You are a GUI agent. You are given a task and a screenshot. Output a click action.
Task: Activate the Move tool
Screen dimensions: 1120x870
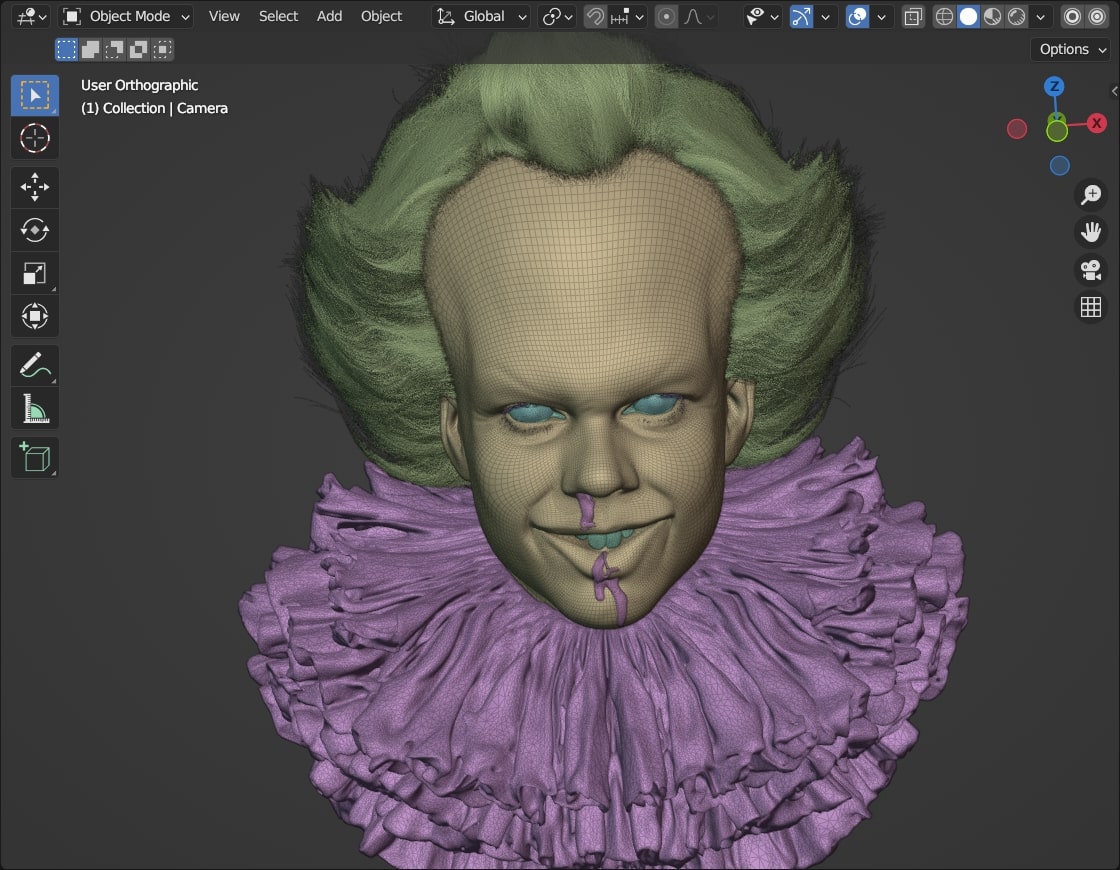click(x=35, y=187)
